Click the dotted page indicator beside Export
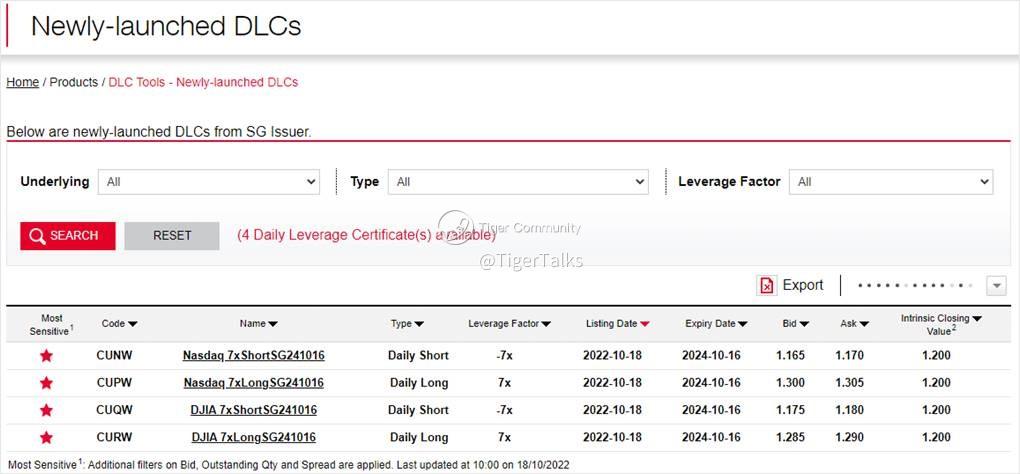The image size is (1020, 474). click(x=915, y=285)
